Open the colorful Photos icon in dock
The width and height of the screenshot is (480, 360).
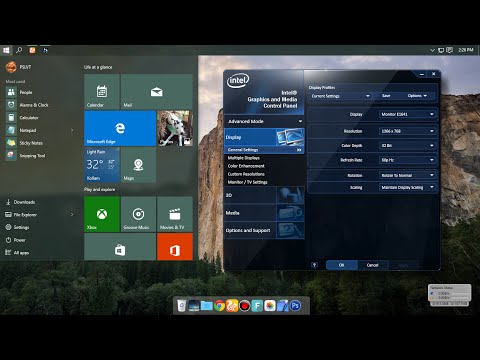point(270,306)
